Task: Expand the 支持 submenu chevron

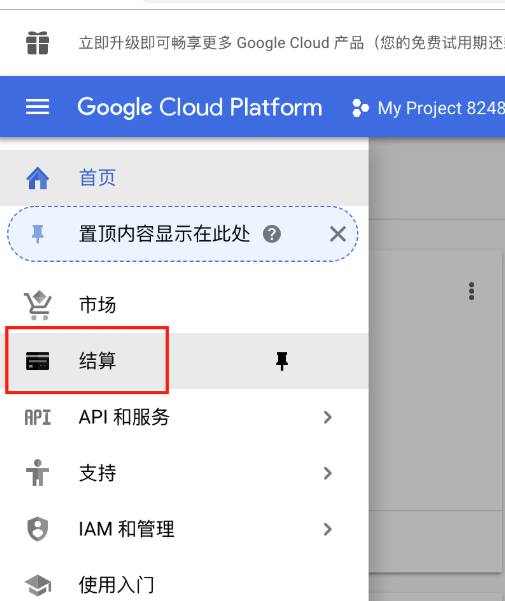Action: click(x=327, y=473)
